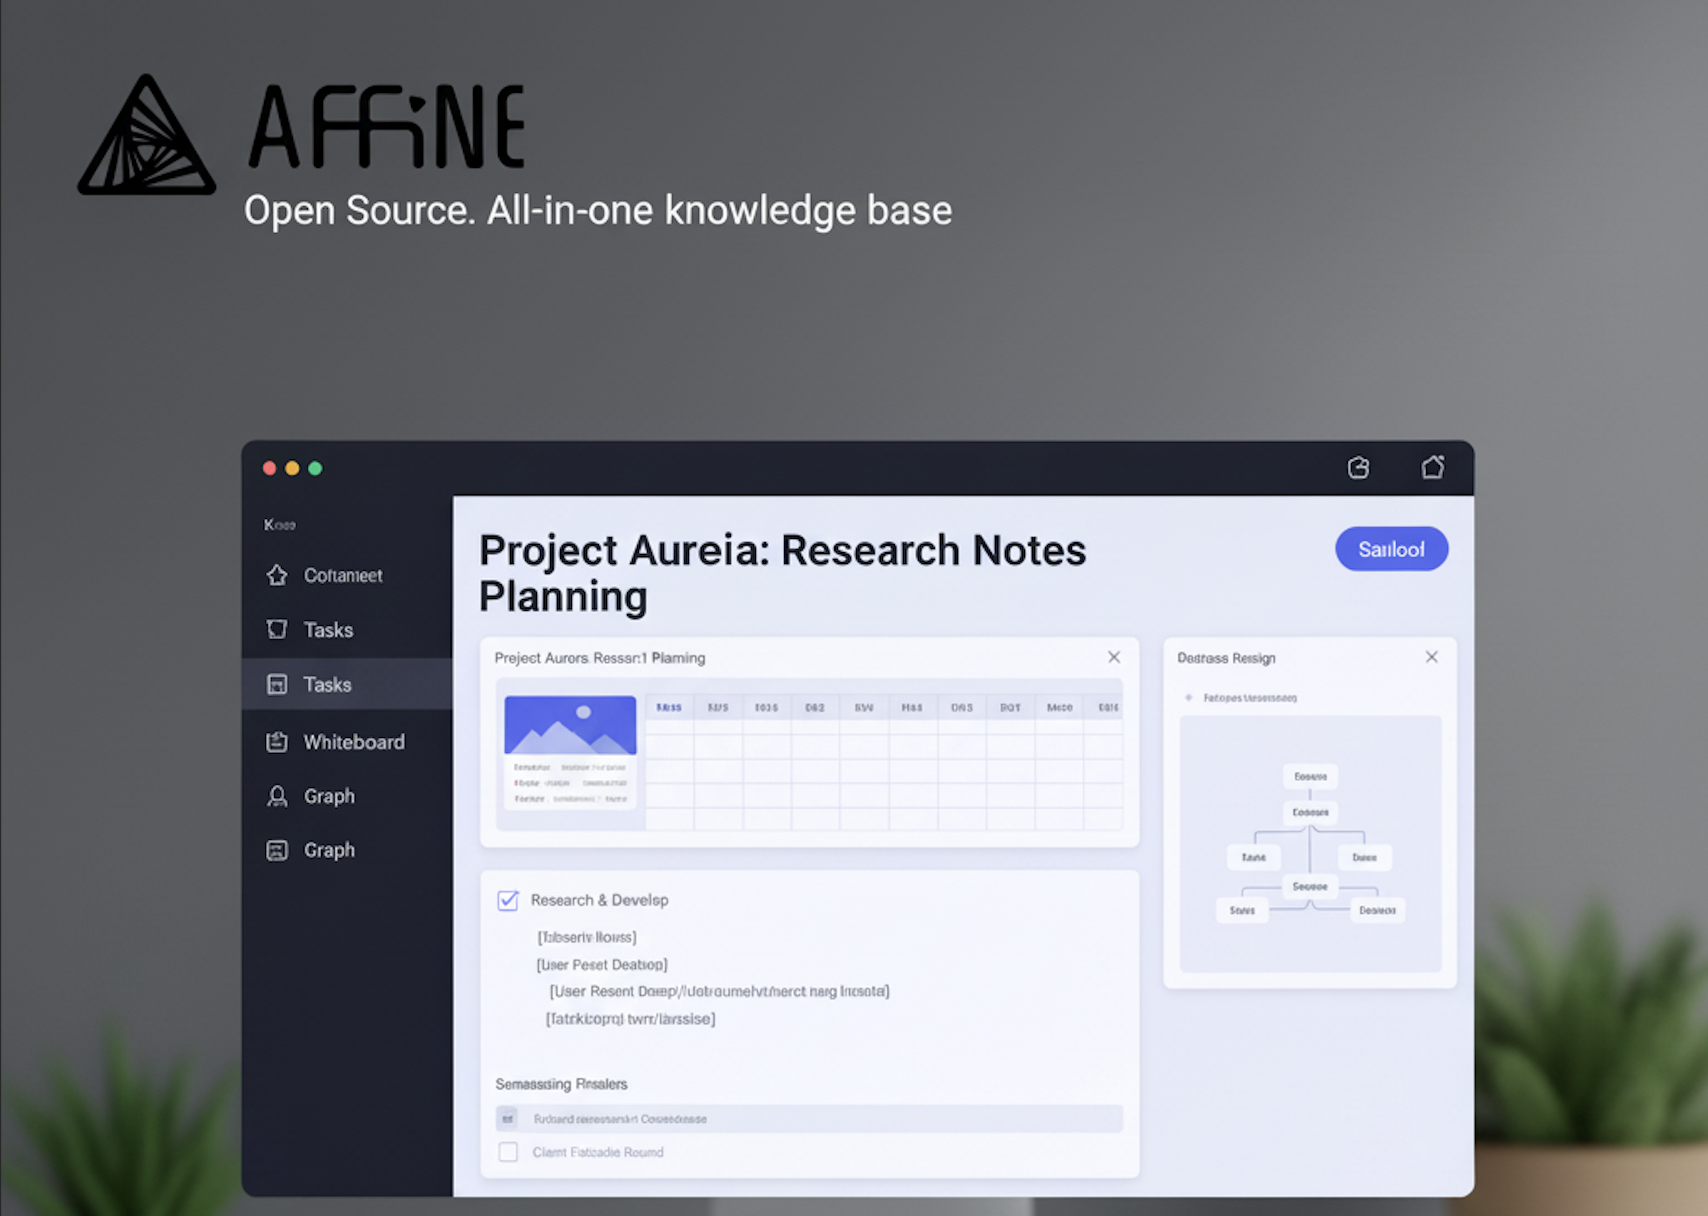Click the share icon in the window title bar
This screenshot has height=1216, width=1708.
tap(1358, 467)
